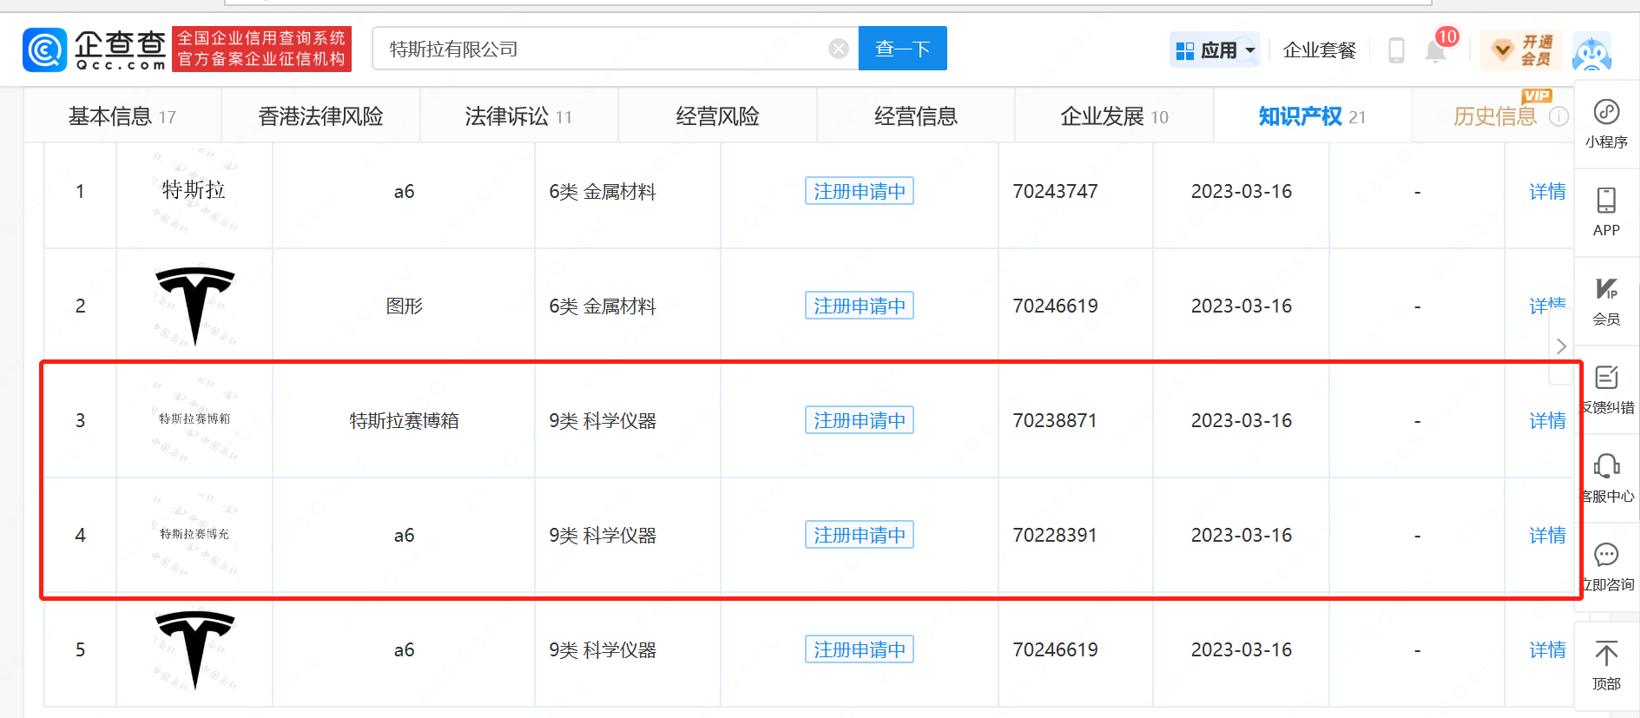Switch to 香港法律风险 tab
This screenshot has height=718, width=1640.
pos(320,117)
